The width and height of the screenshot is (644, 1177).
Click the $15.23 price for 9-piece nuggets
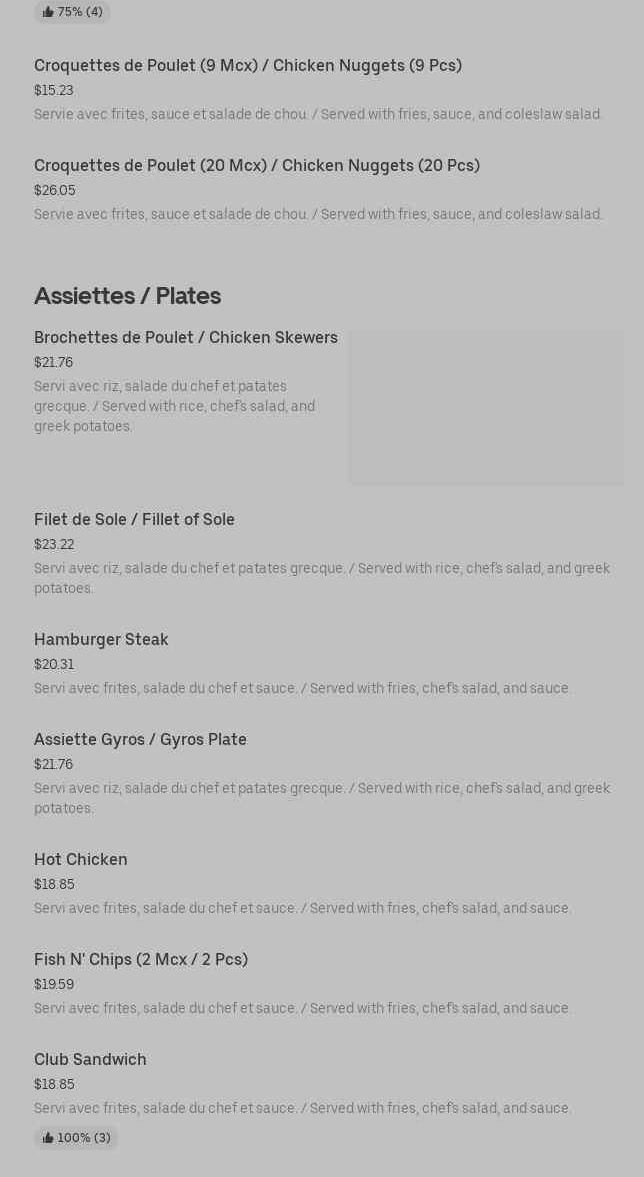[53, 91]
